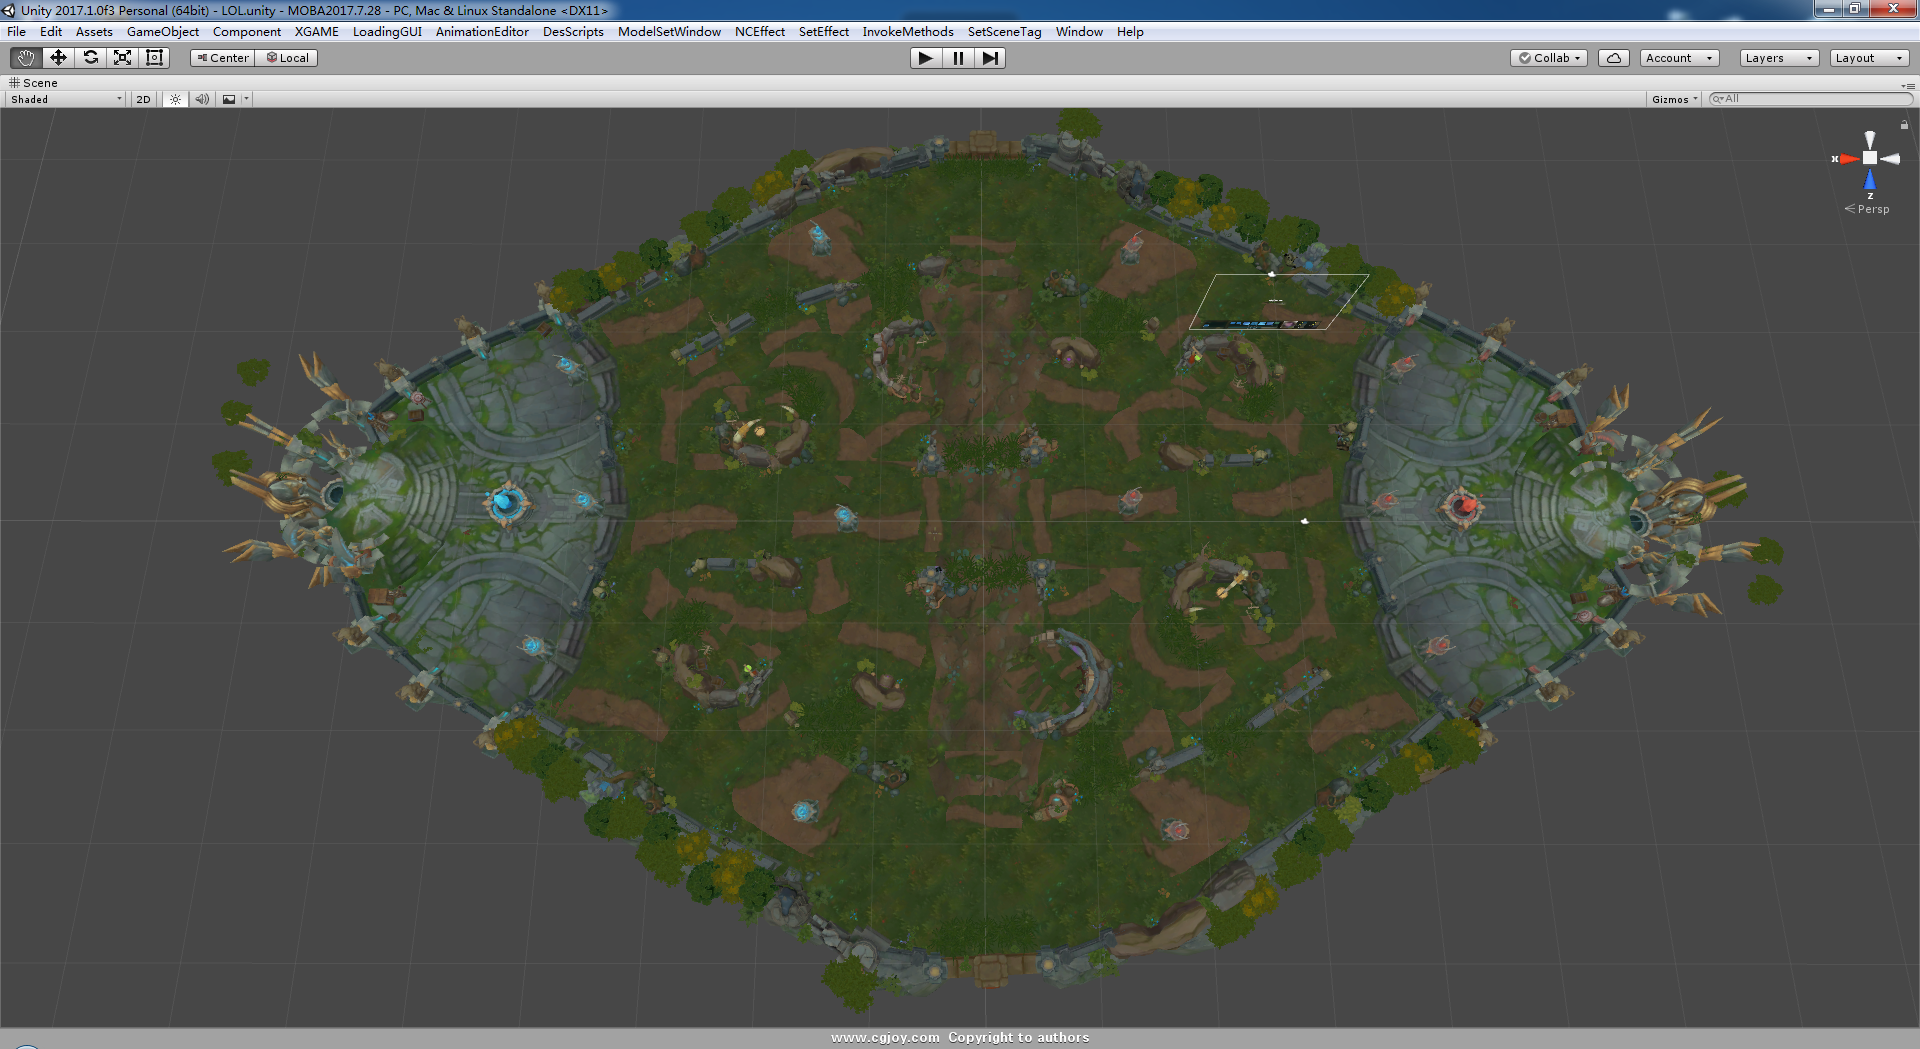1920x1049 pixels.
Task: Toggle the Center pivot mode button
Action: [223, 58]
